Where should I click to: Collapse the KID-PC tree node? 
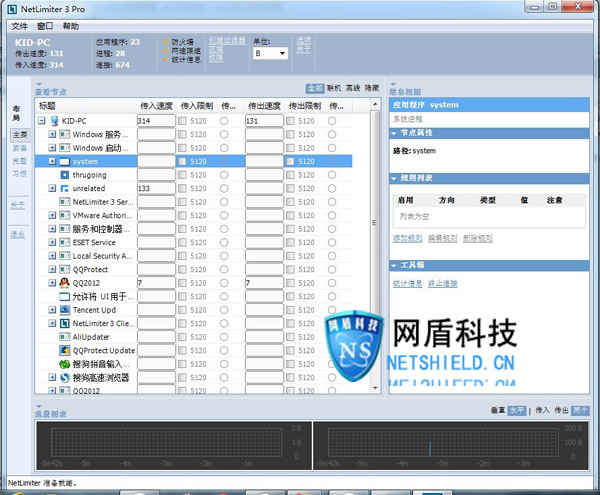pos(41,121)
